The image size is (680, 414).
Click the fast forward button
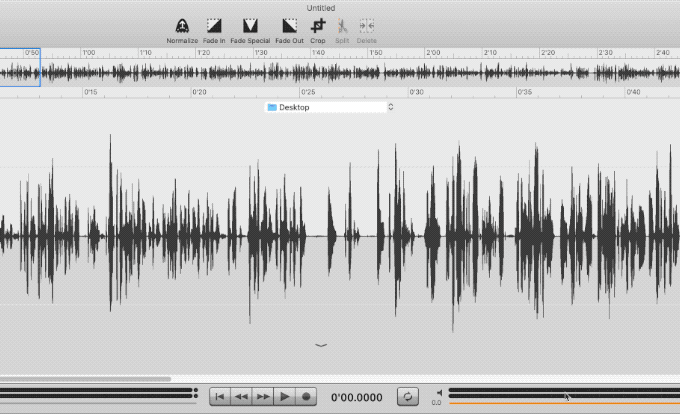tap(263, 397)
